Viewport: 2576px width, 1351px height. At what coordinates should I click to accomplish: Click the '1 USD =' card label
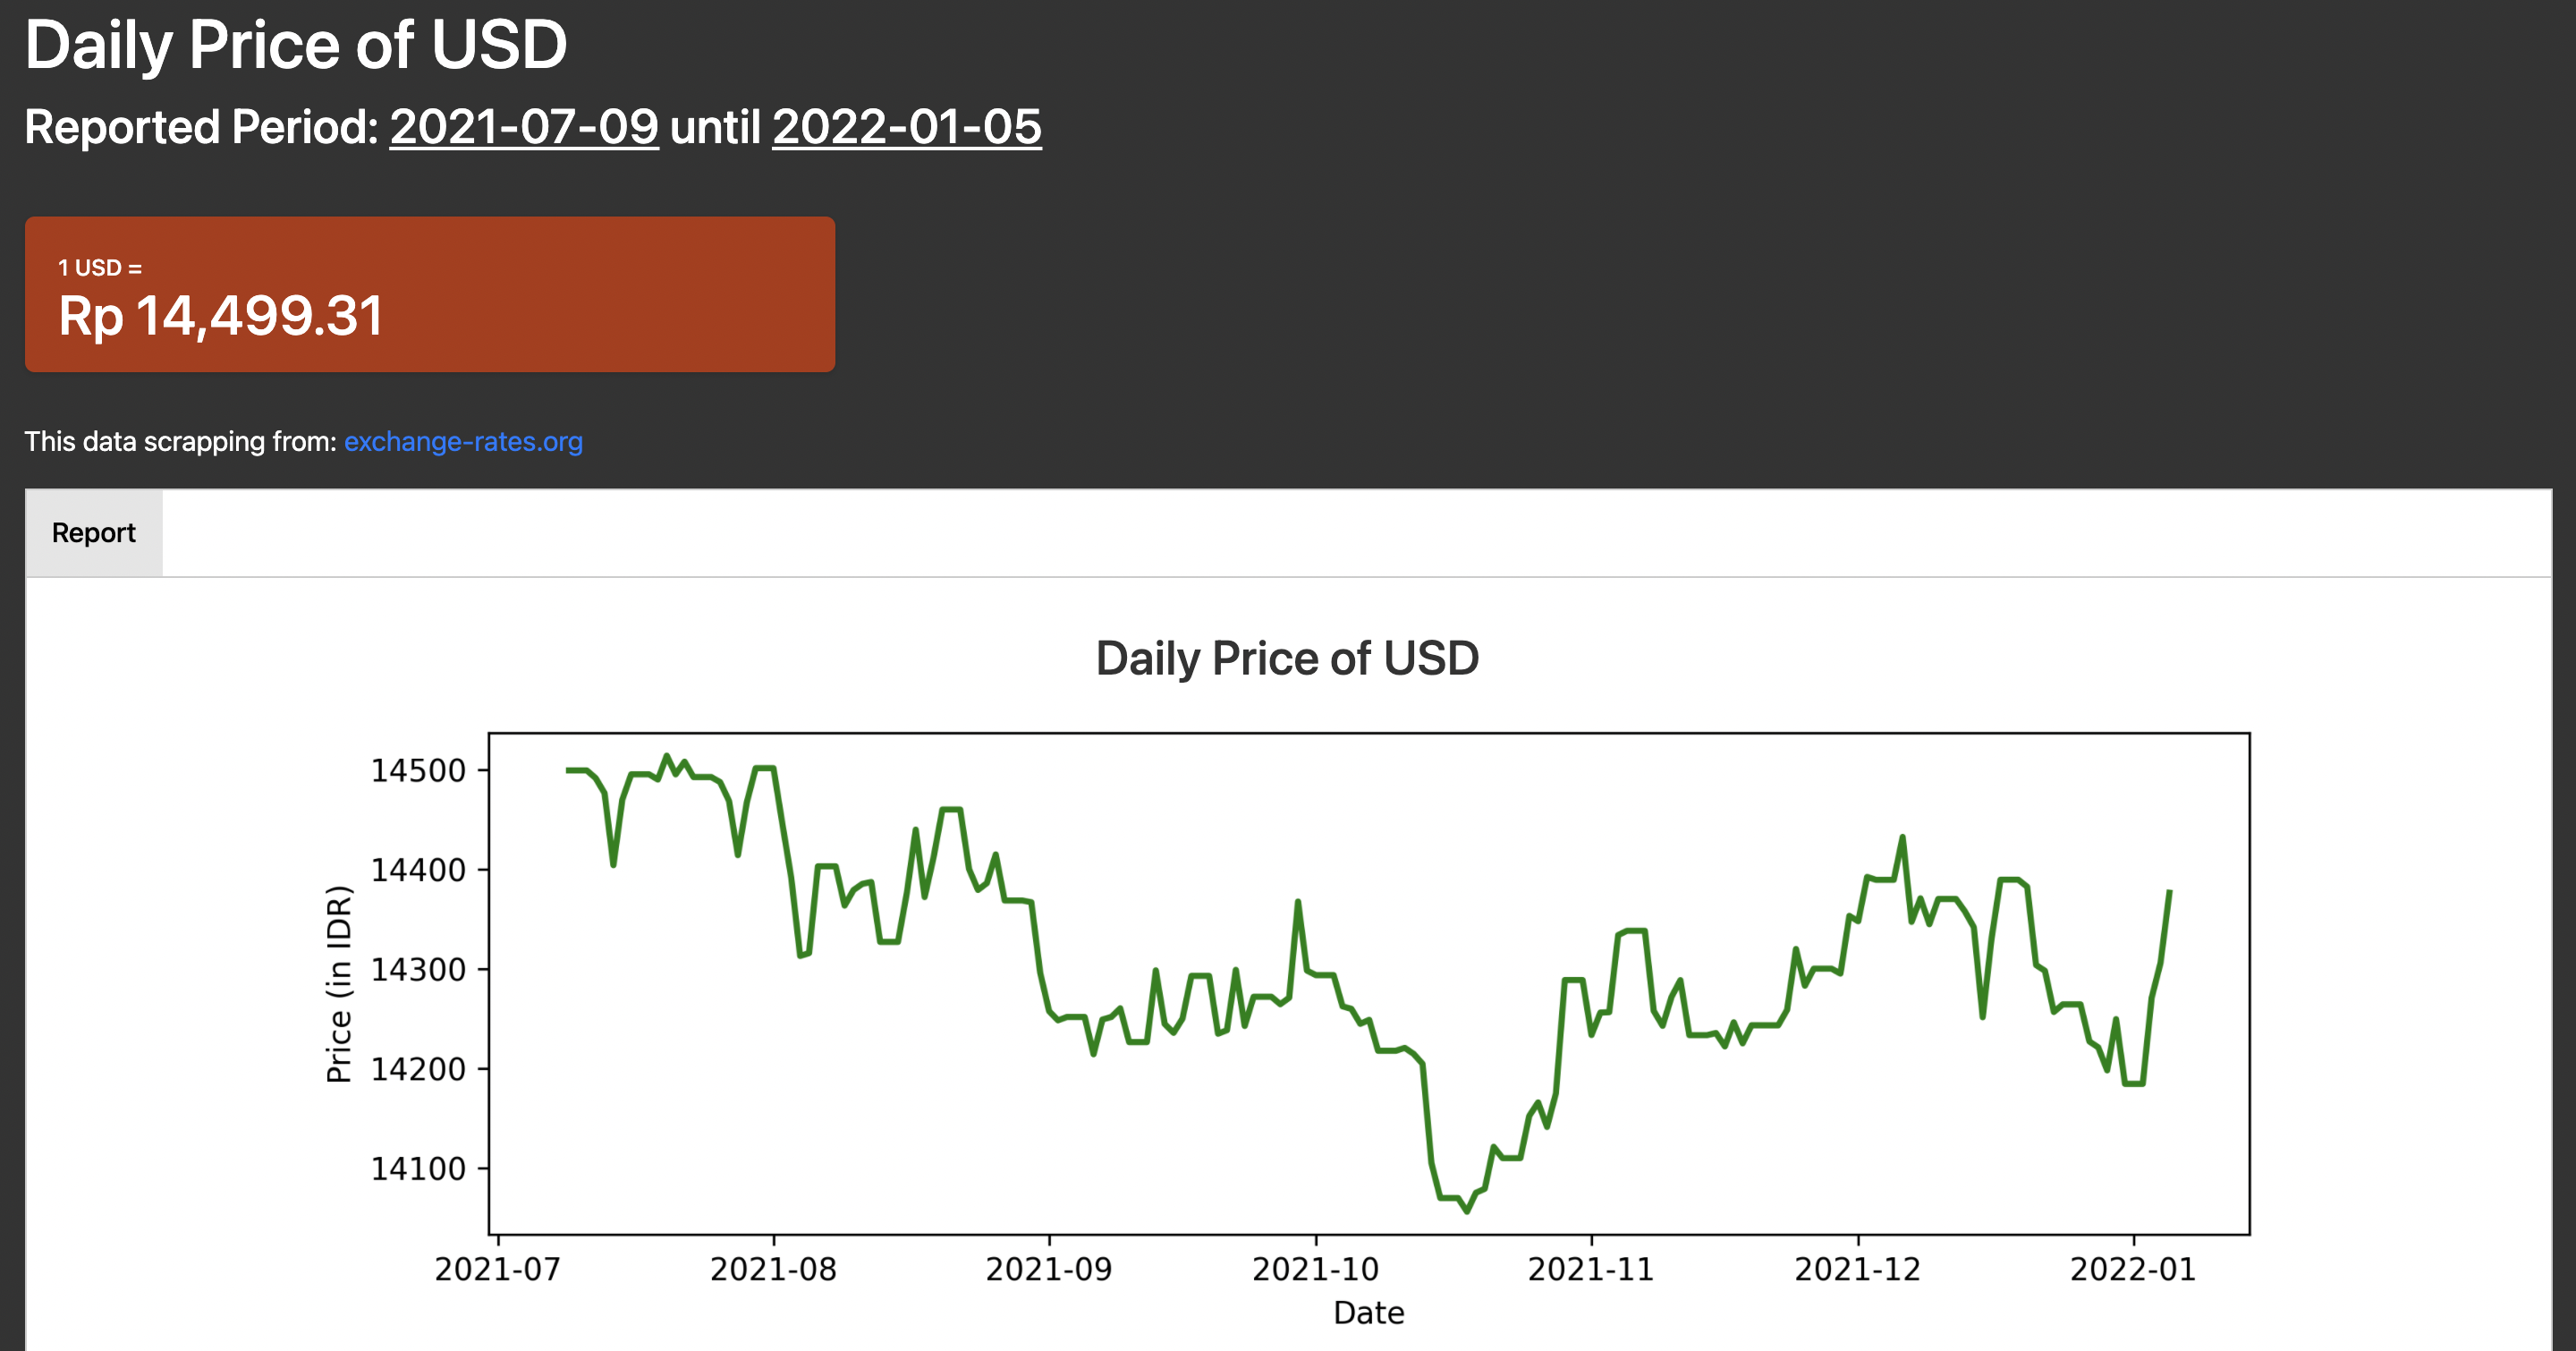point(100,268)
